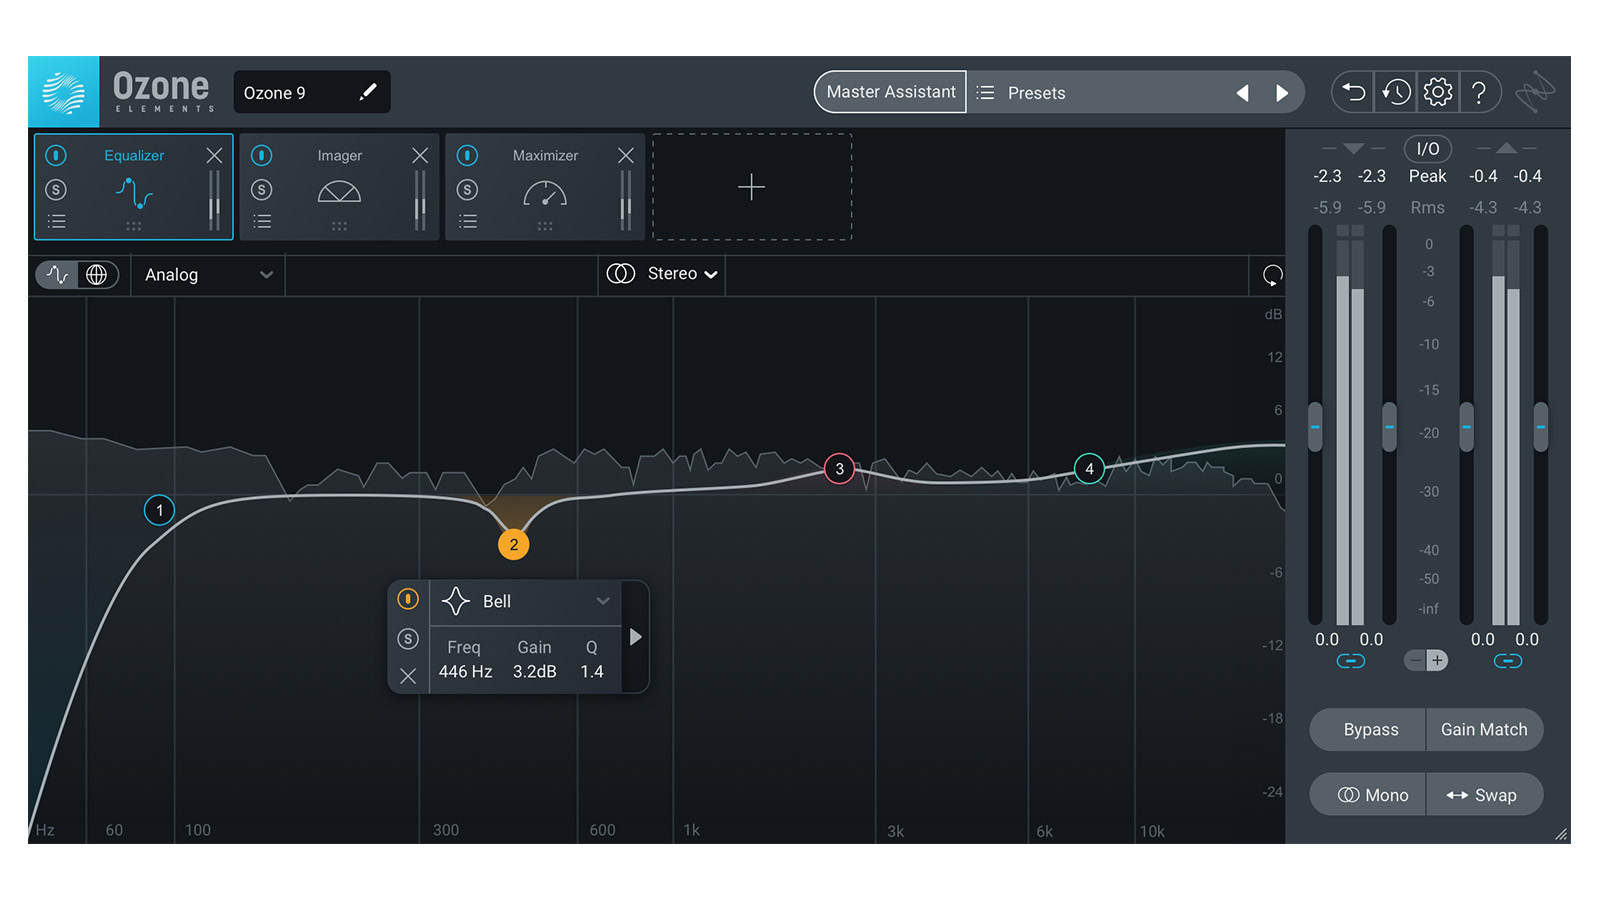Screen dimensions: 1600x900
Task: Open the Presets menu
Action: [x=1036, y=93]
